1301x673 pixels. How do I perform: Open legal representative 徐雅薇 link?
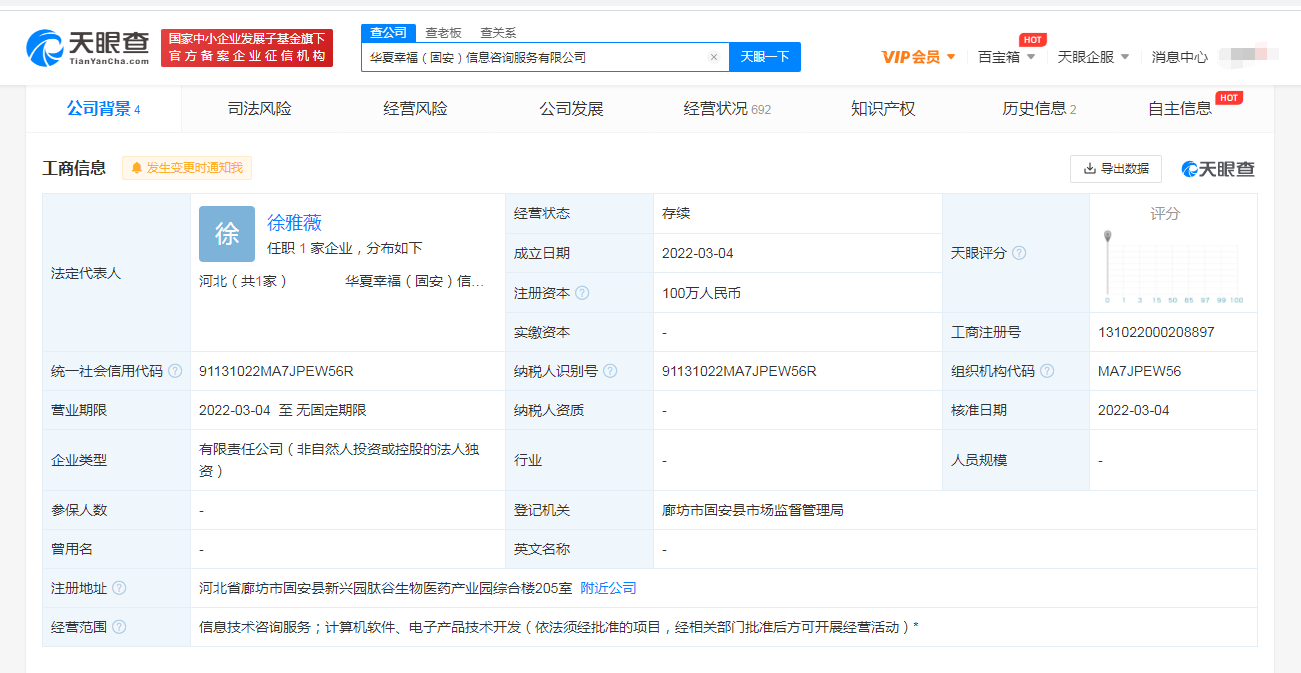[294, 223]
